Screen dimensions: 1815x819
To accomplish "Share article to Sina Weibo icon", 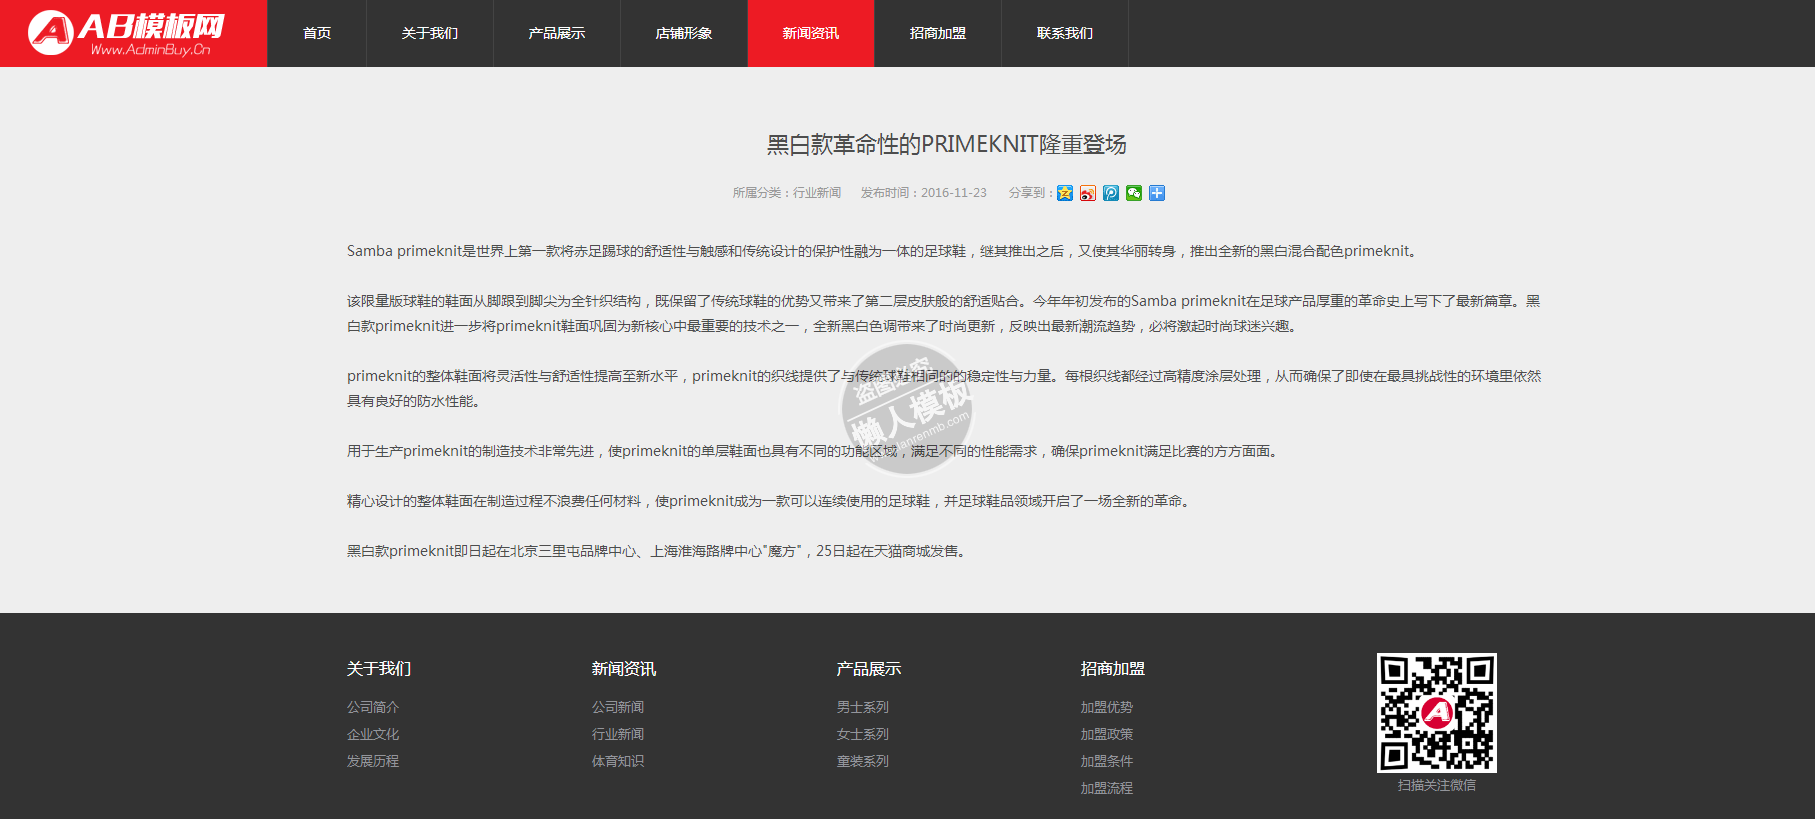I will pyautogui.click(x=1088, y=193).
